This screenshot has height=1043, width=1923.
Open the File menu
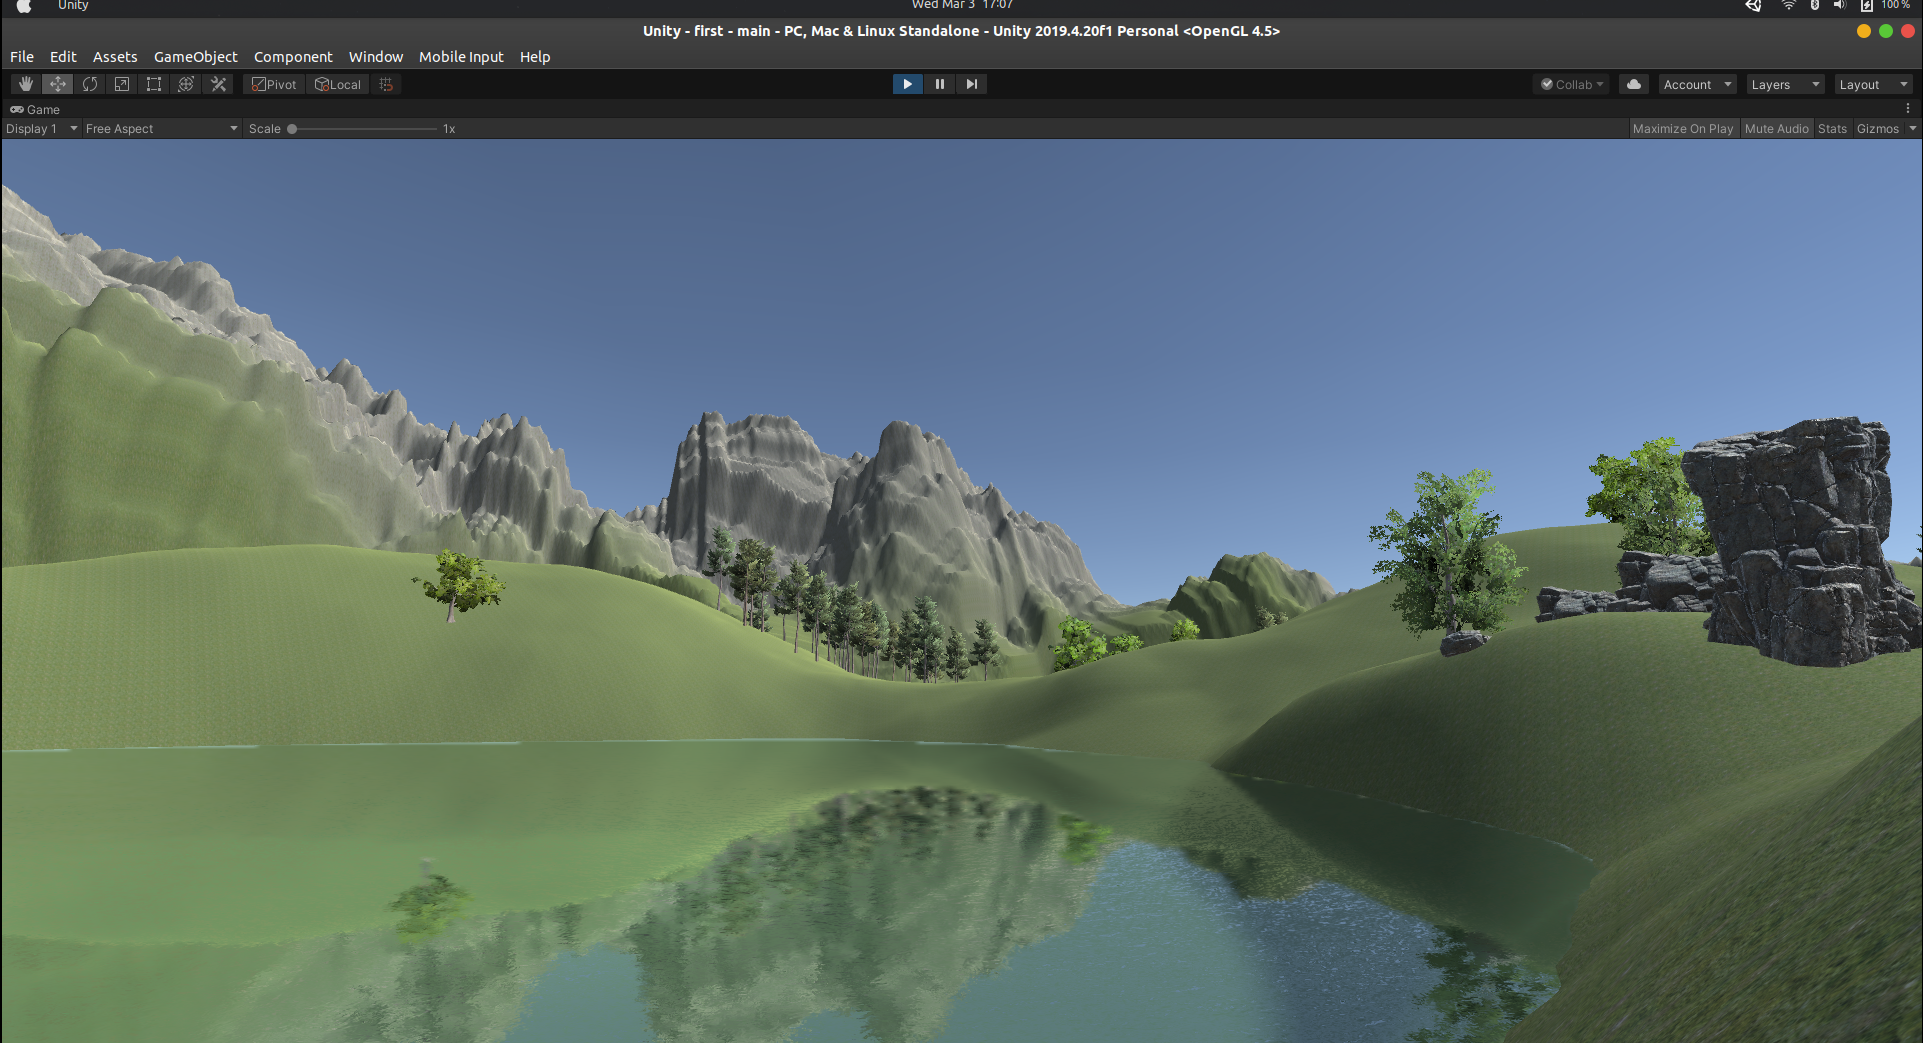point(22,57)
